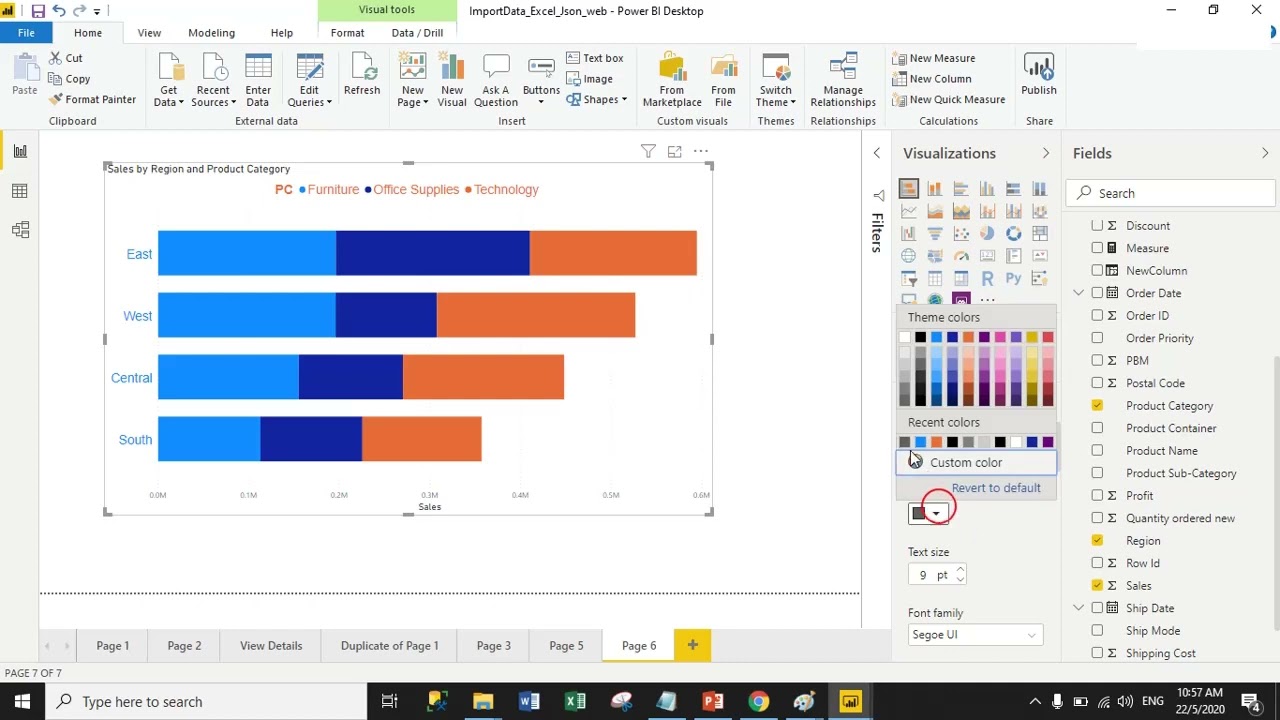Viewport: 1280px width, 720px height.
Task: Pick the line chart visualization
Action: click(x=908, y=211)
